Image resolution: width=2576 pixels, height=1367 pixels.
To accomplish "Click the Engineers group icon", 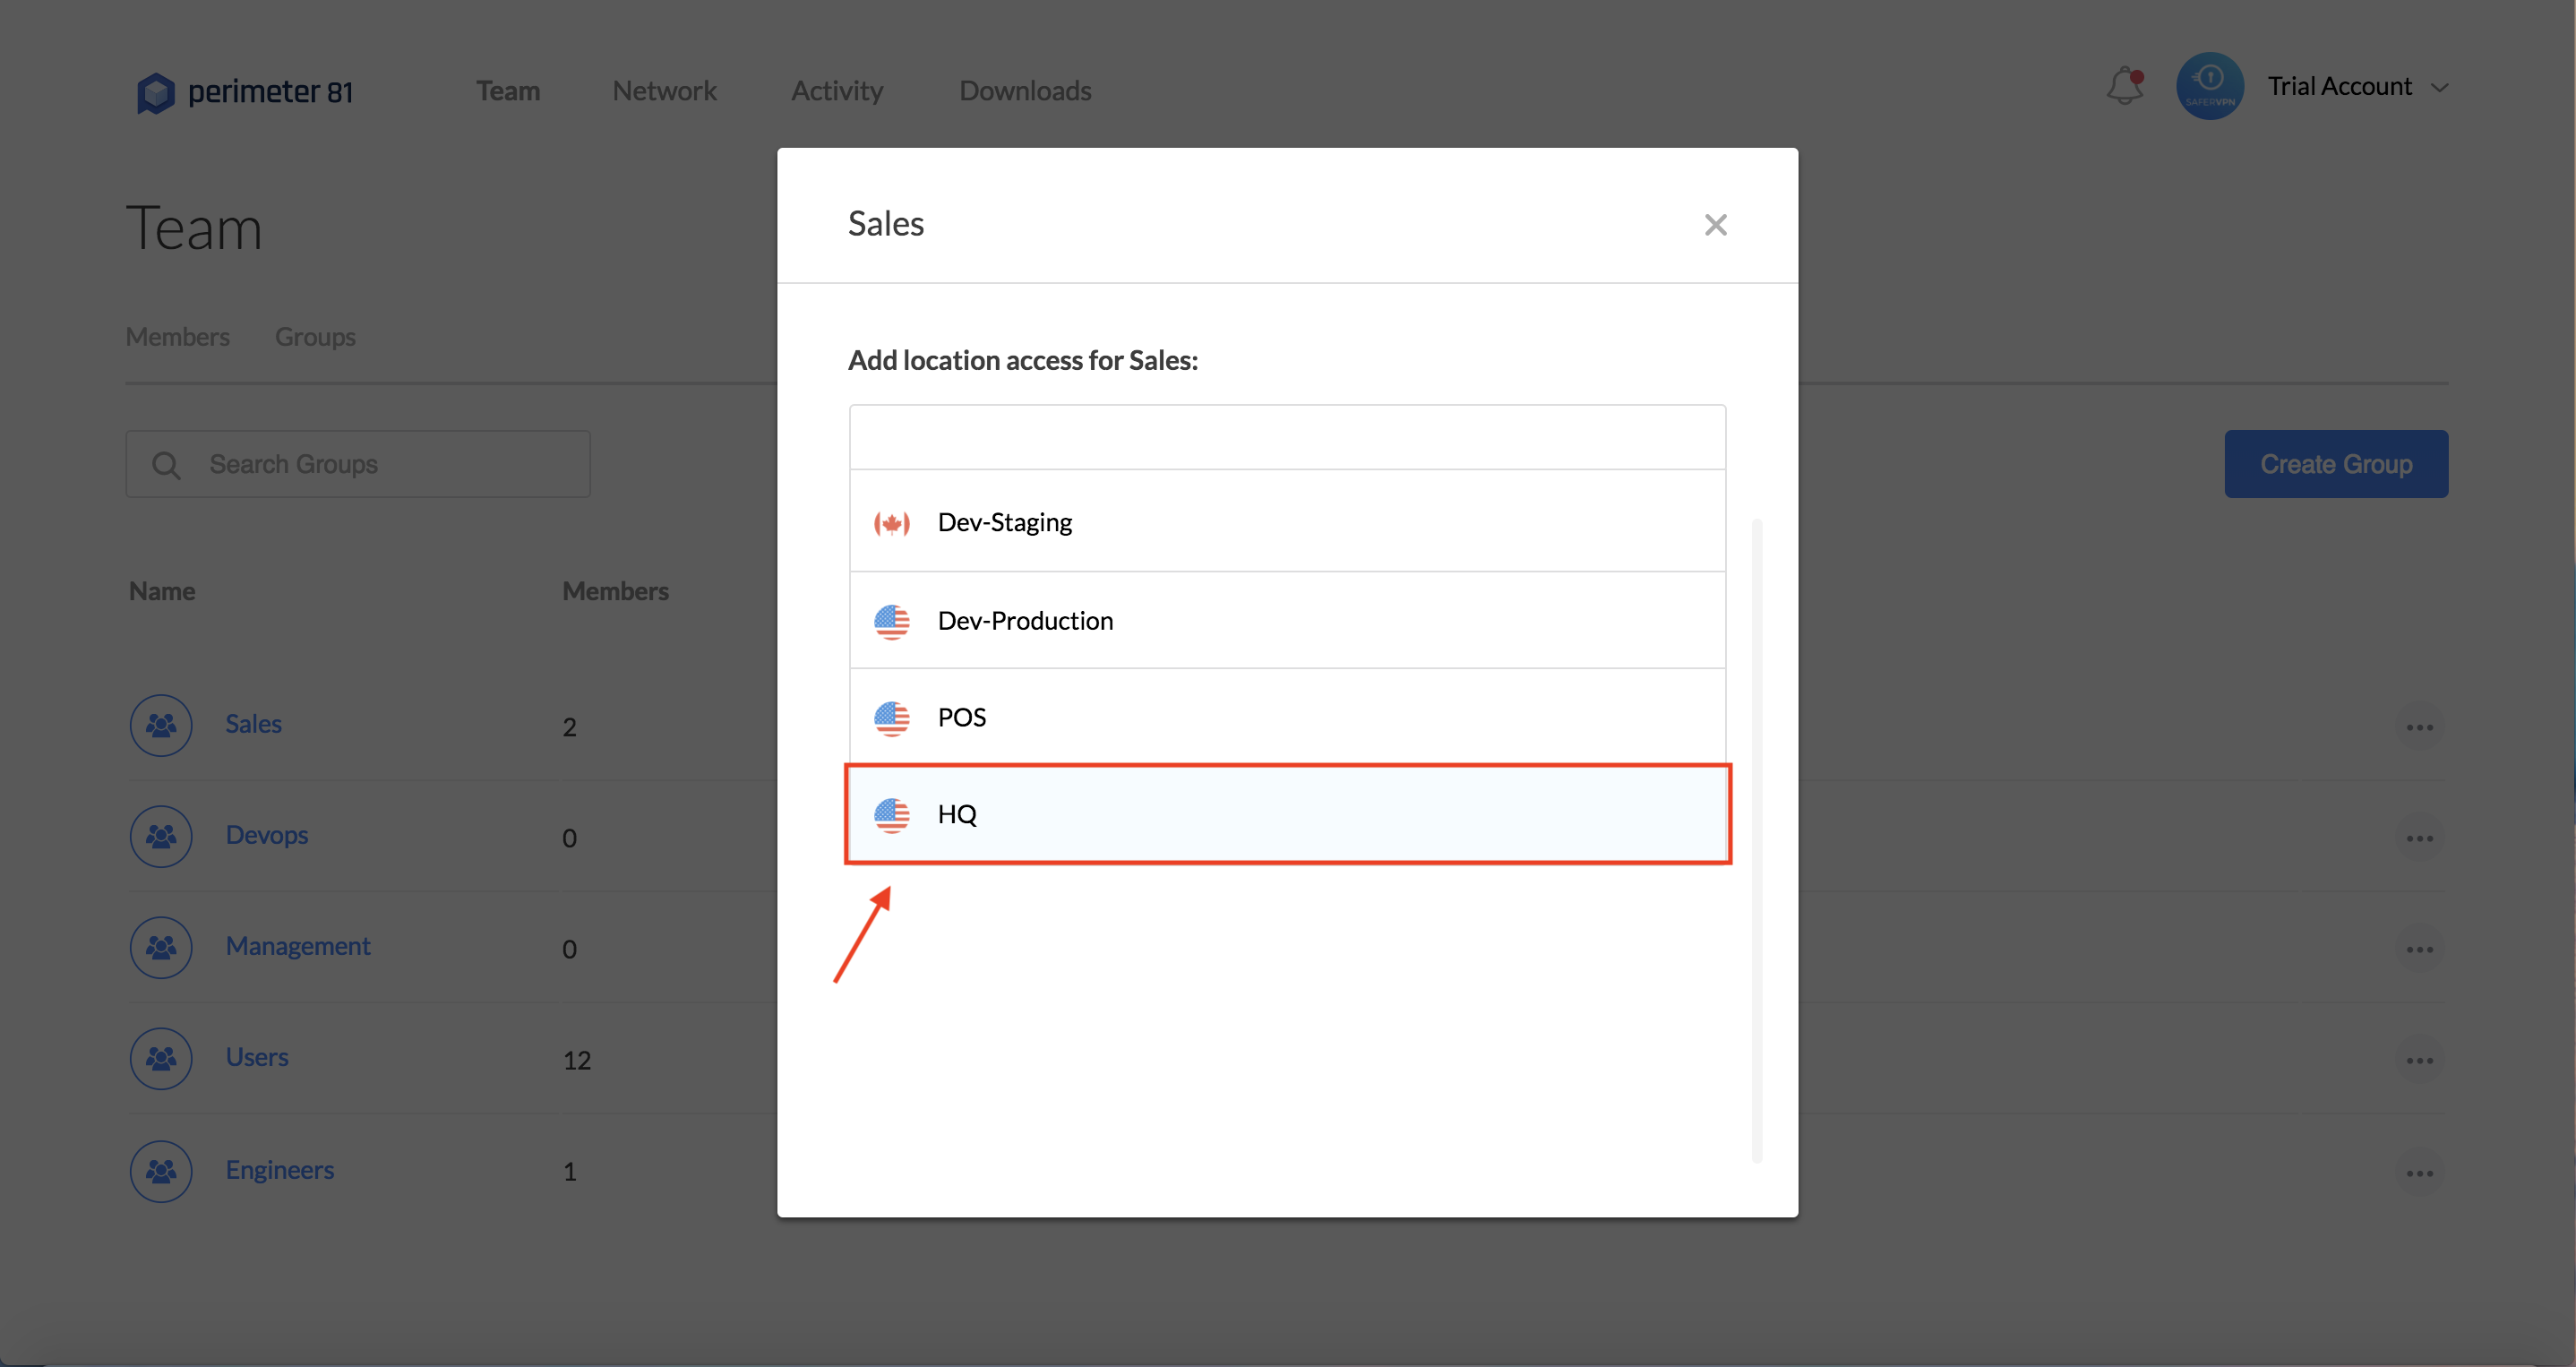I will [x=161, y=1171].
